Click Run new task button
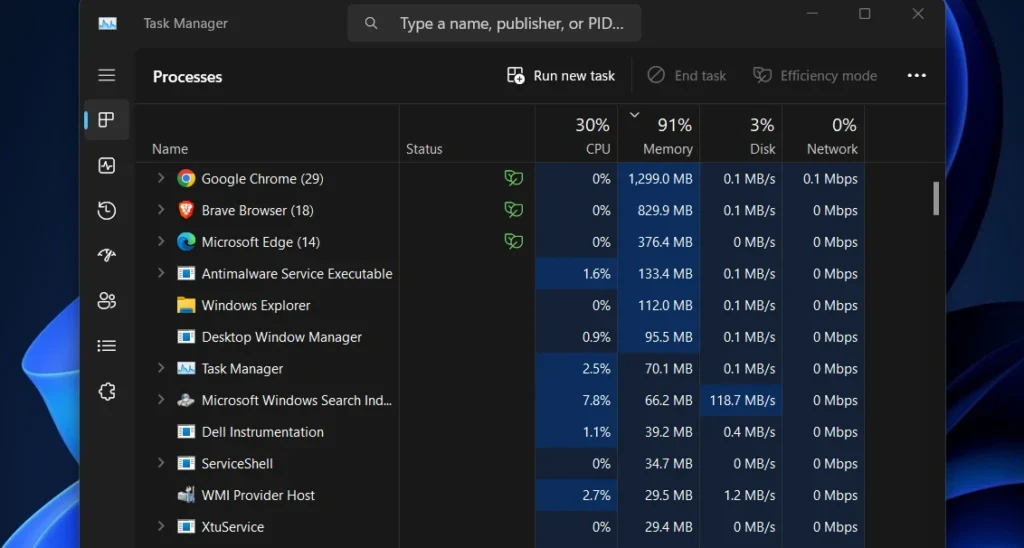The image size is (1024, 548). pyautogui.click(x=561, y=76)
